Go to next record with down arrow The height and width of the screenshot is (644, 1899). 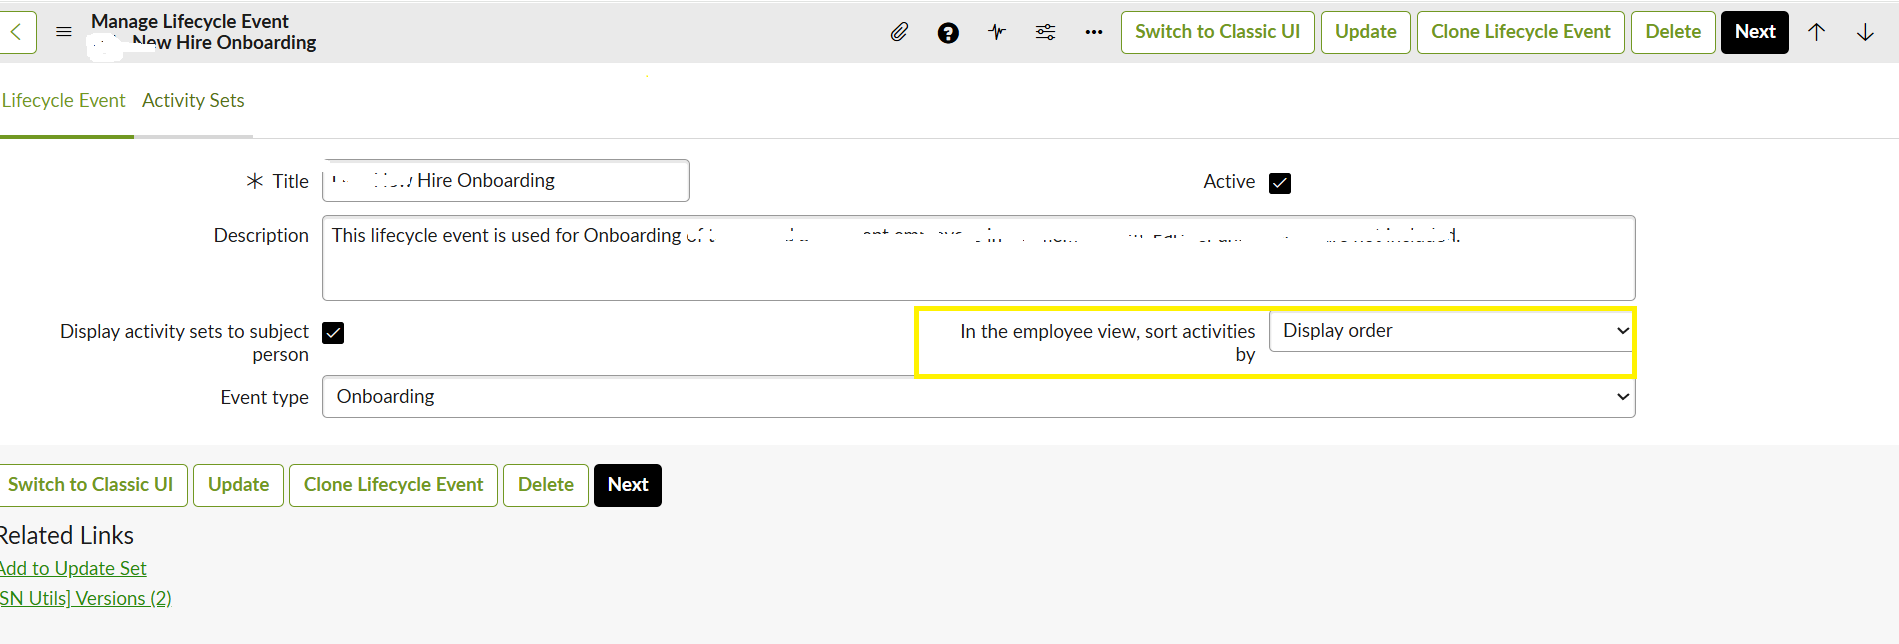(x=1865, y=32)
